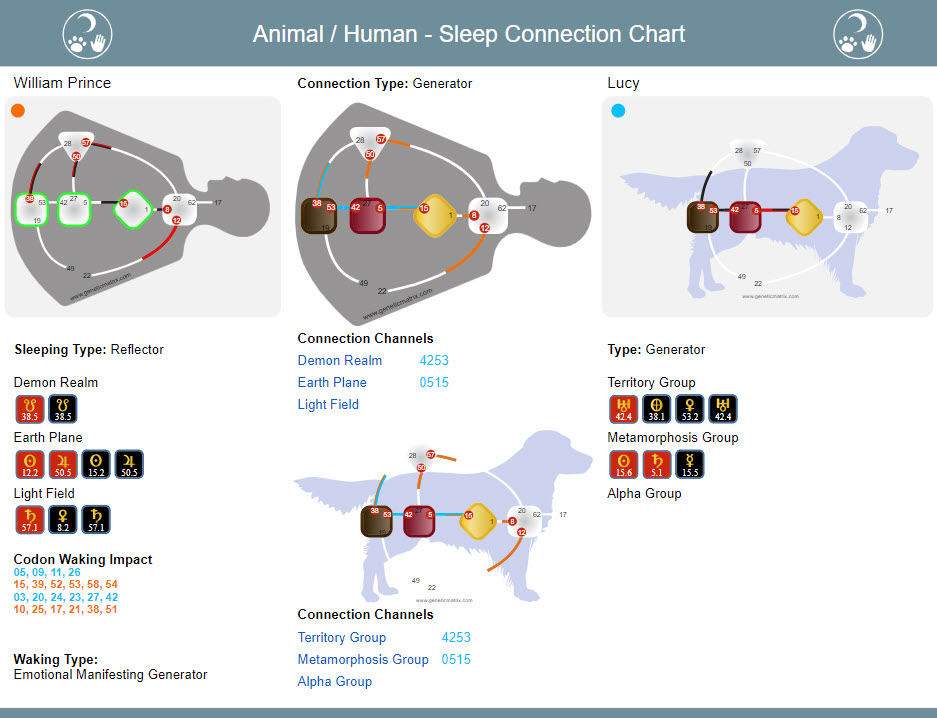This screenshot has width=937, height=718.
Task: Select red 38.5 Demon Realm glyph tile
Action: coord(30,409)
